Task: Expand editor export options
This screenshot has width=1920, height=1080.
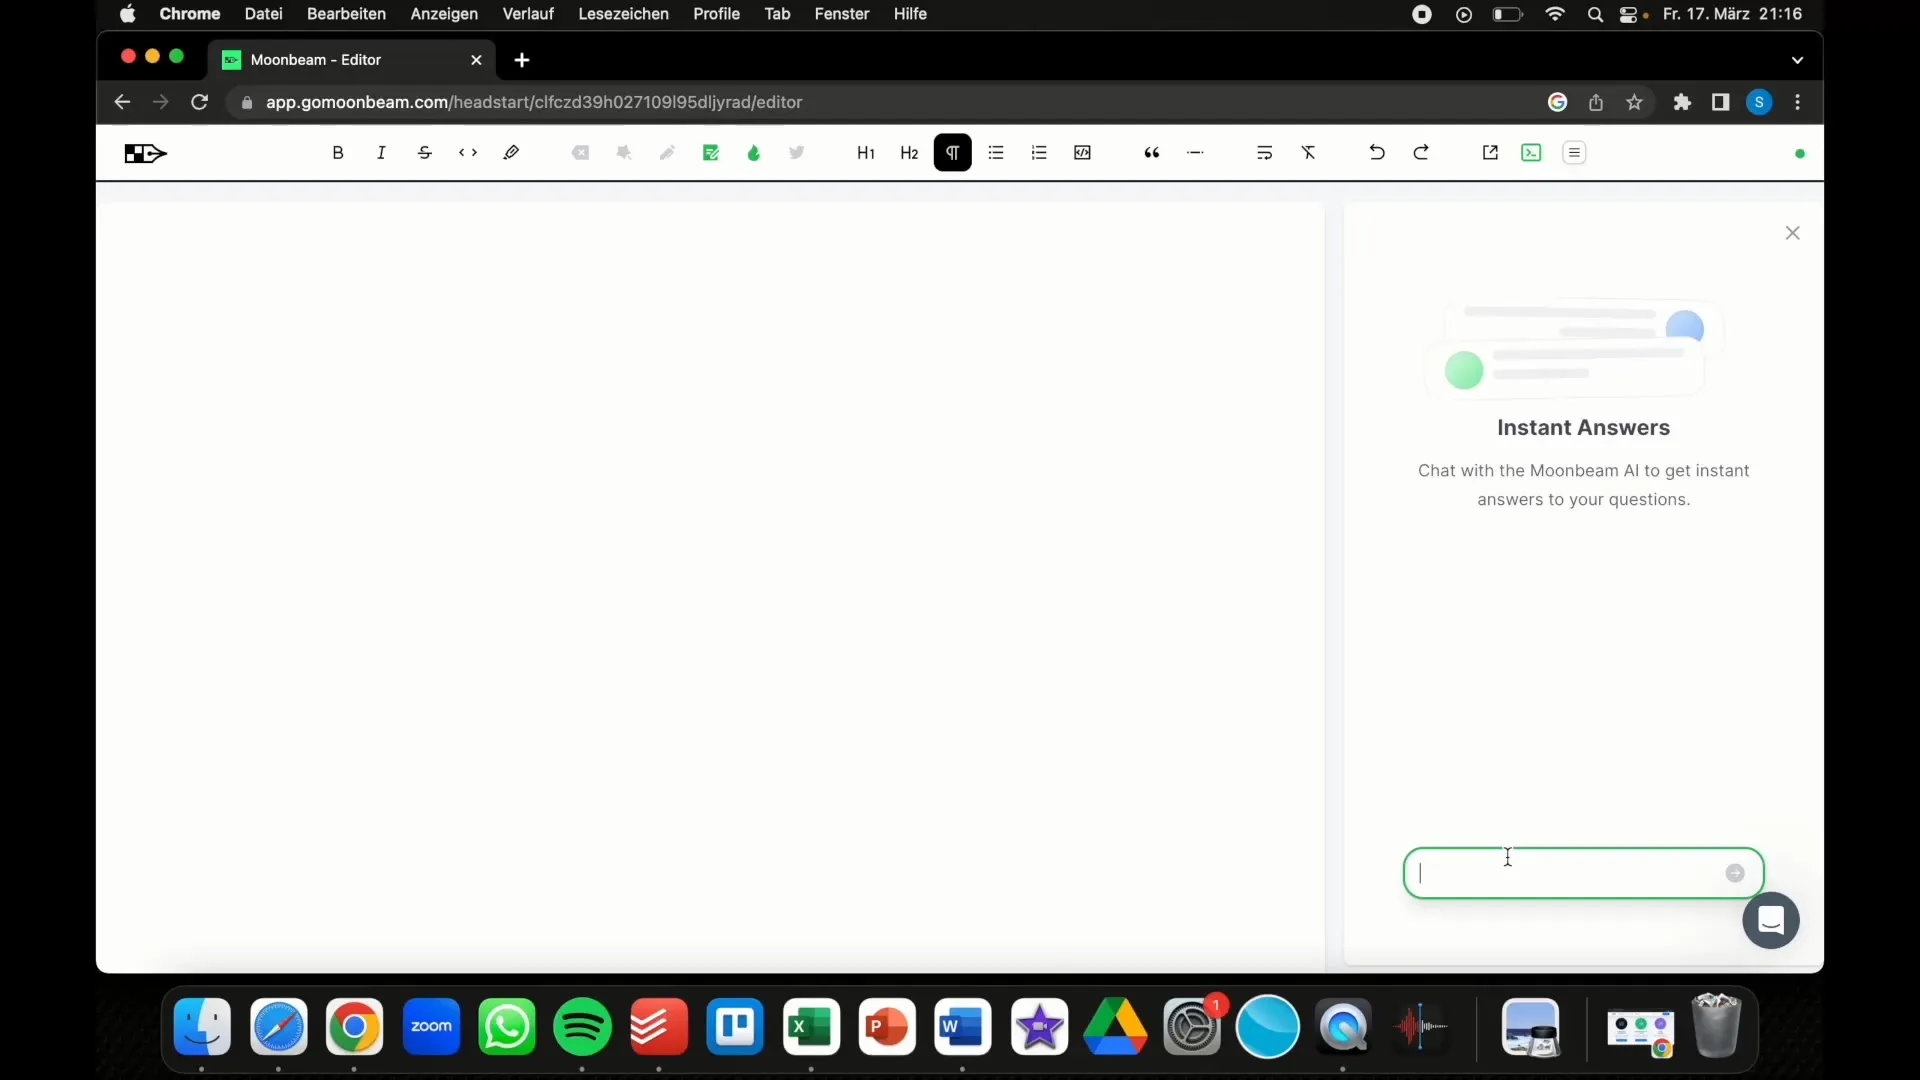Action: (x=1489, y=152)
